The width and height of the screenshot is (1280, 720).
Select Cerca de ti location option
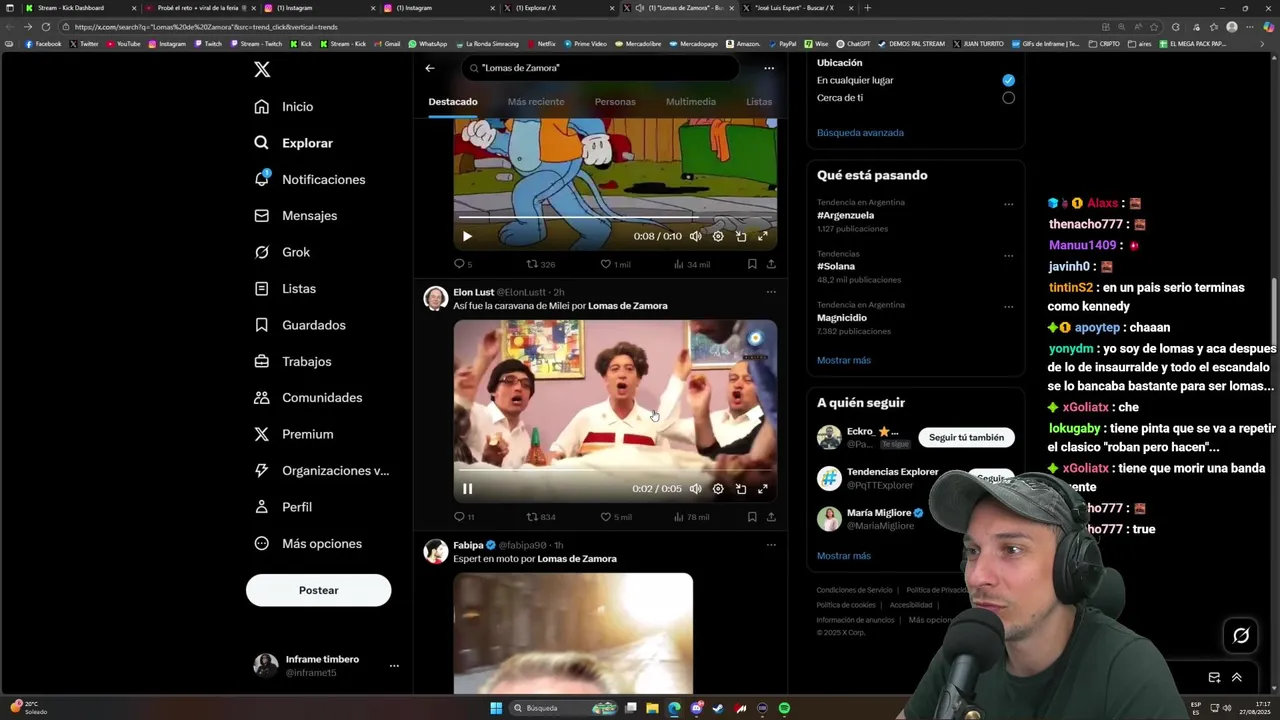1008,98
